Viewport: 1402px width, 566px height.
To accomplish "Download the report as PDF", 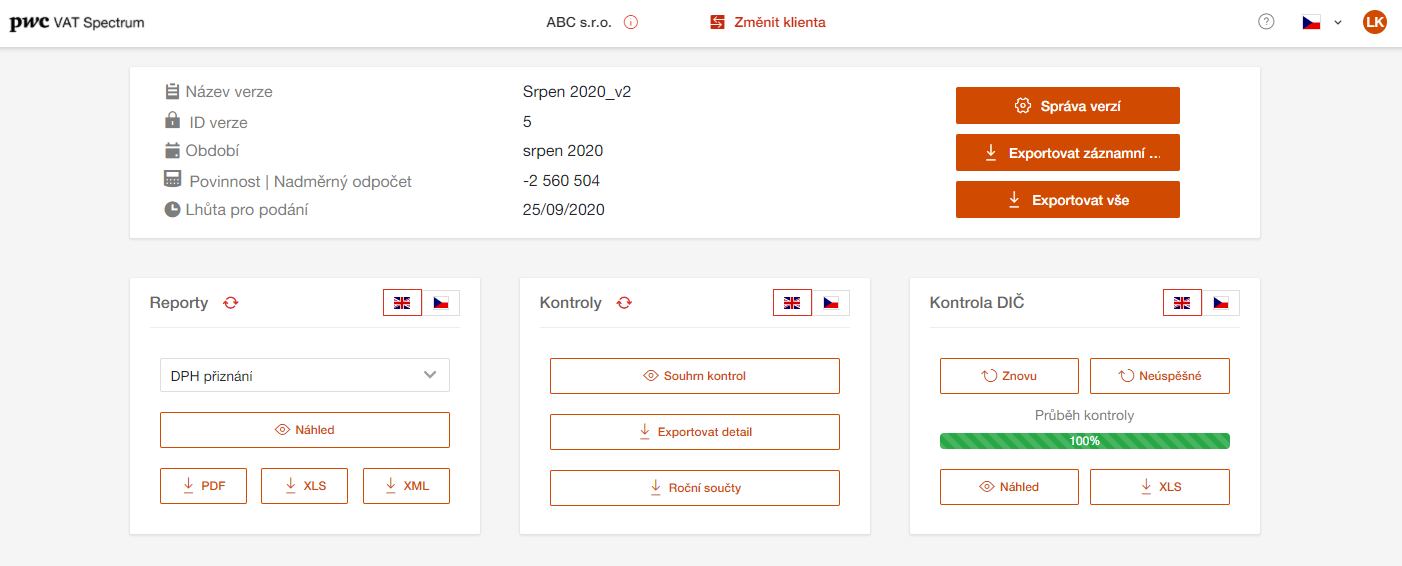I will (x=203, y=486).
